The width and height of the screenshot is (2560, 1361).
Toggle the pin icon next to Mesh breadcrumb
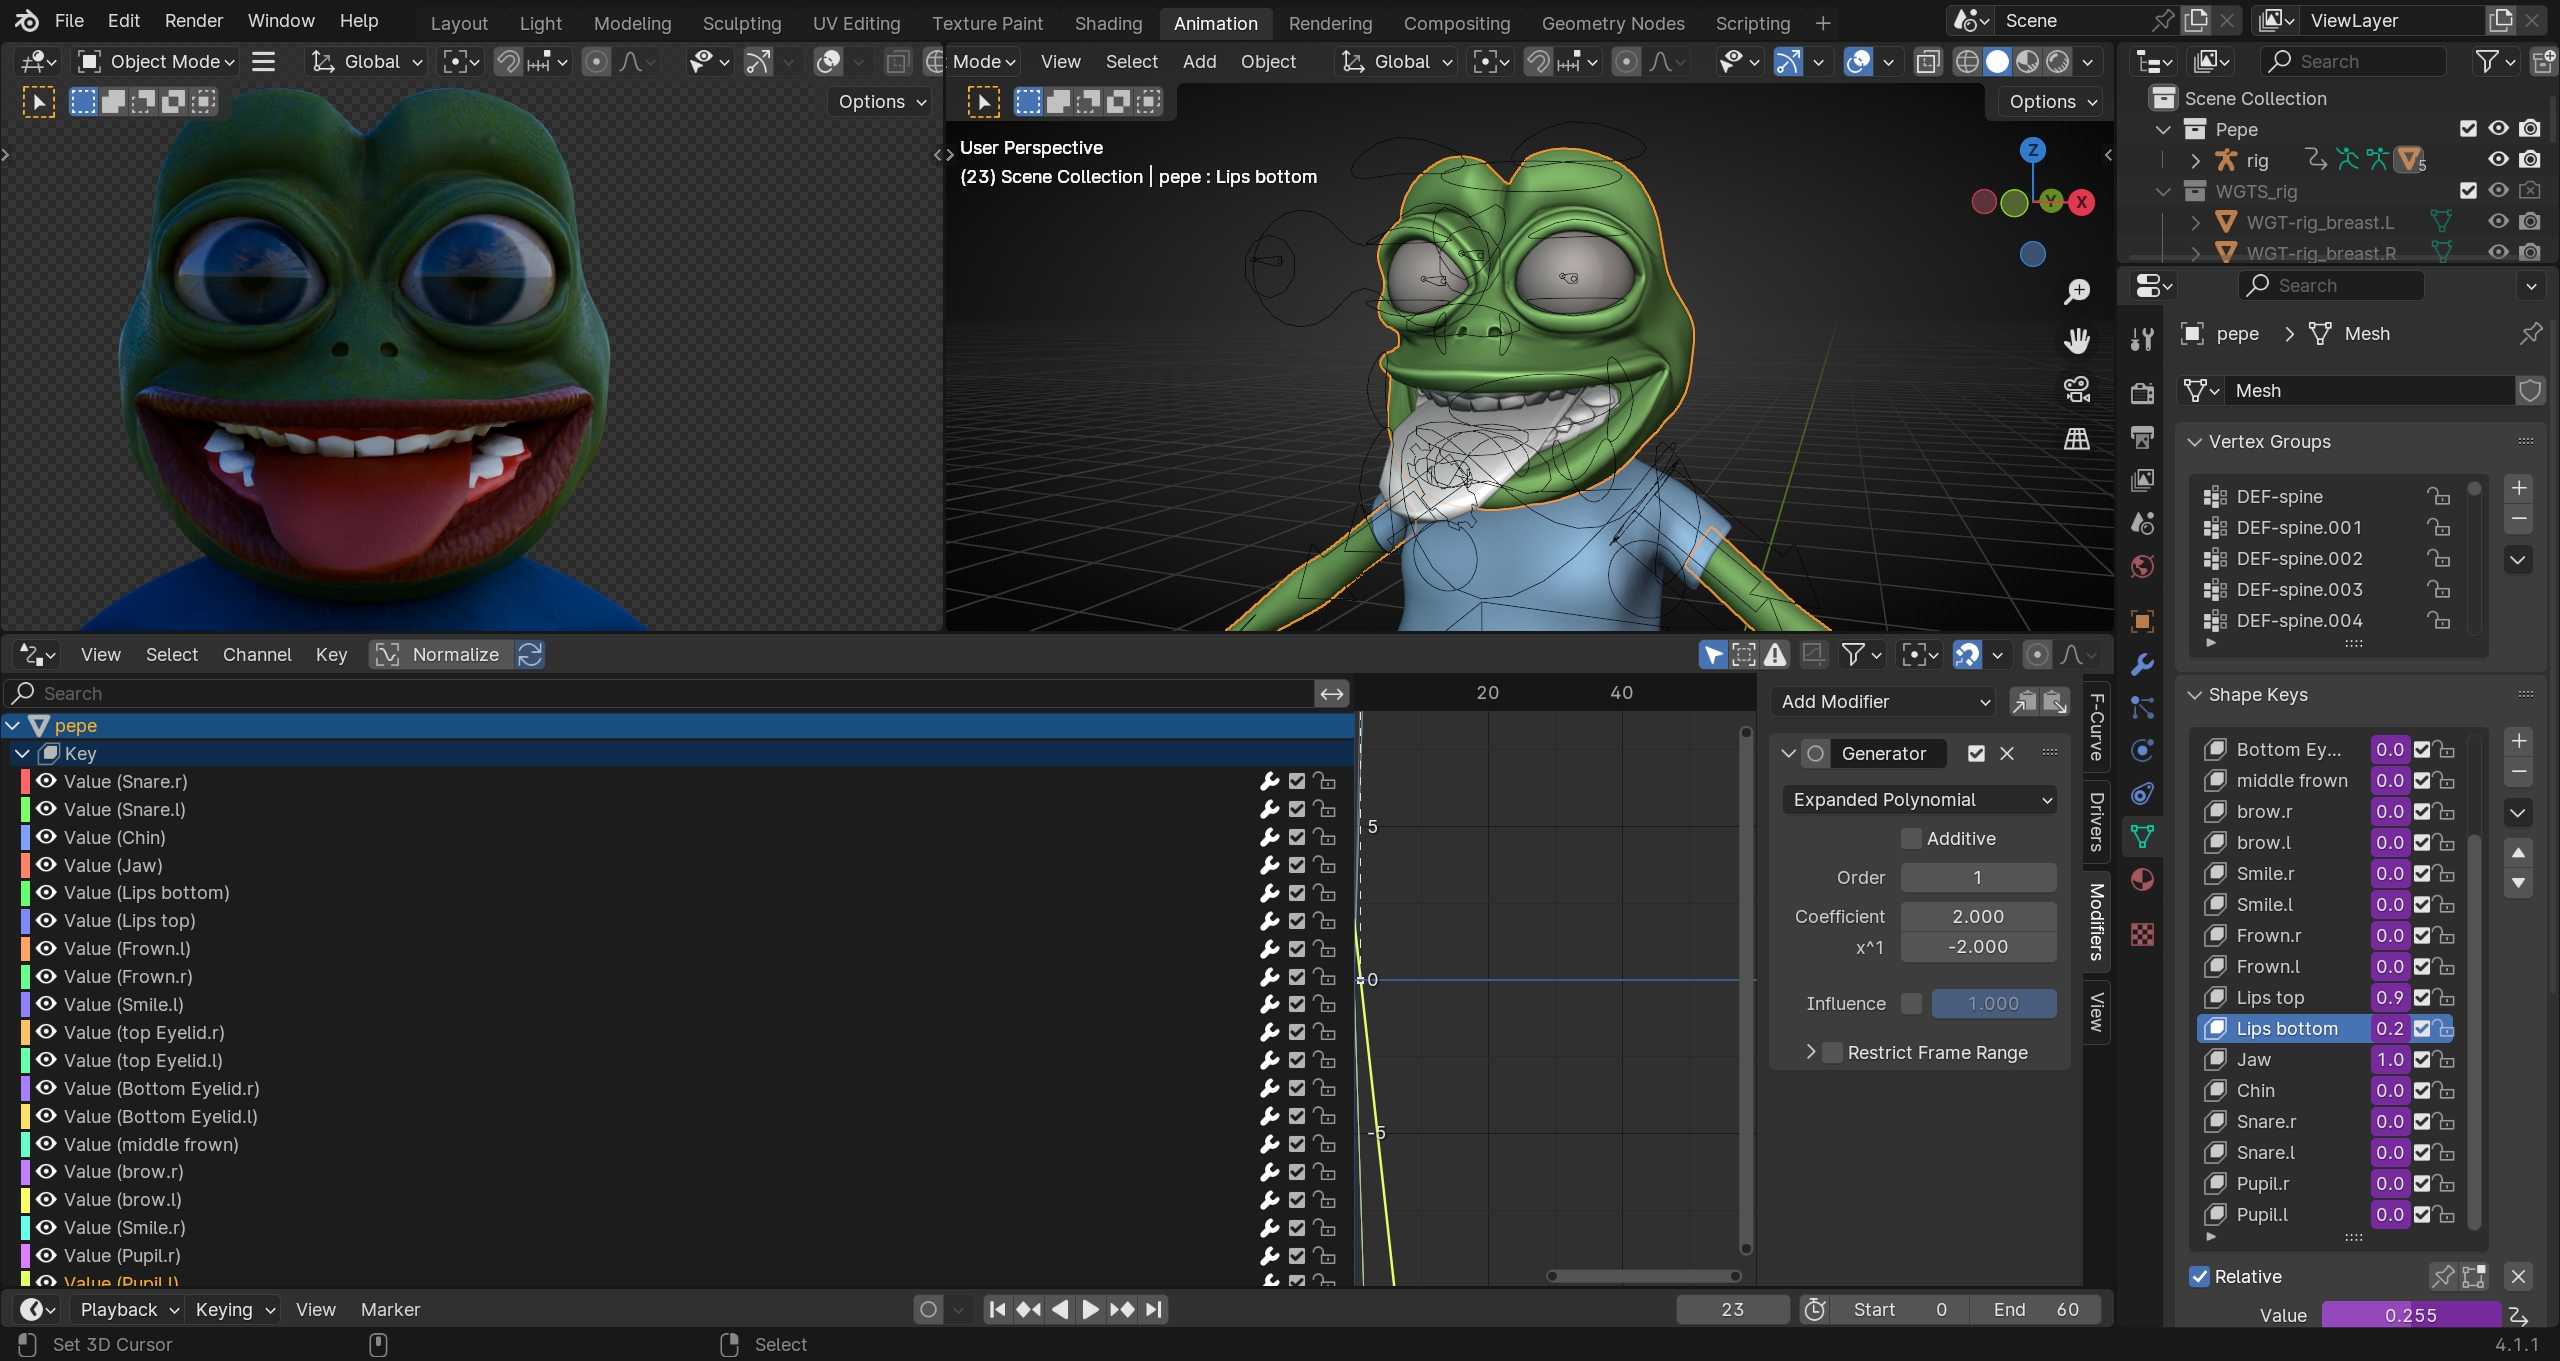click(2530, 334)
